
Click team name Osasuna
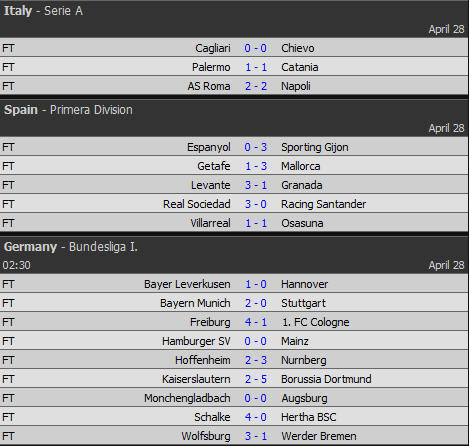click(x=302, y=223)
